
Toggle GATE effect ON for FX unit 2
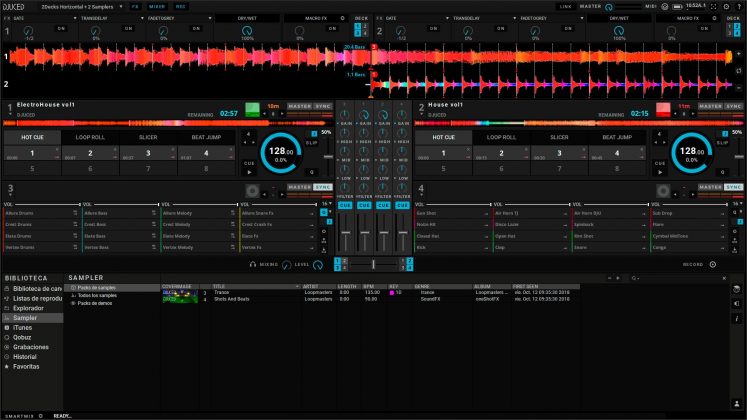433,29
